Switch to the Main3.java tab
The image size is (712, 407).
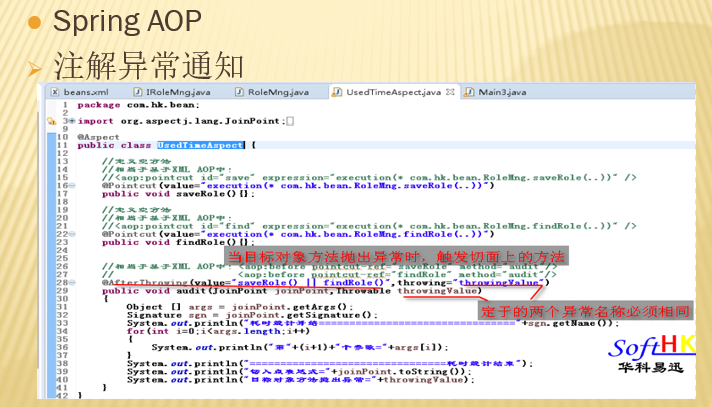495,92
